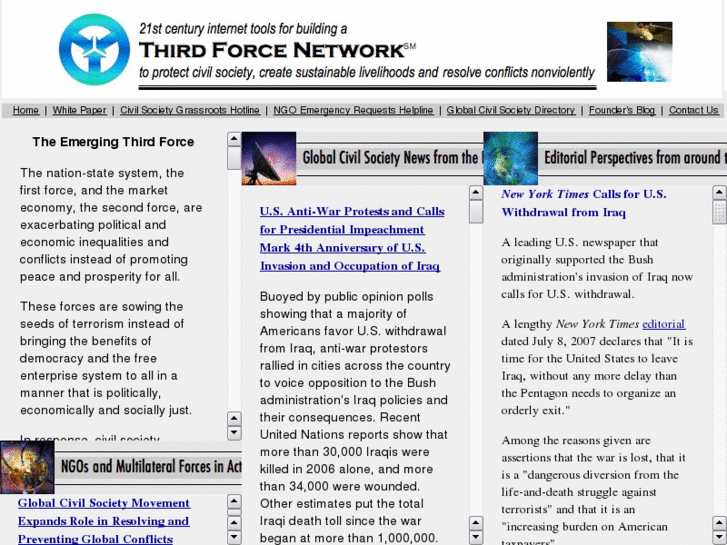This screenshot has height=545, width=727.
Task: Click the paragraph starting 'These forces are sowing'
Action: [106, 358]
